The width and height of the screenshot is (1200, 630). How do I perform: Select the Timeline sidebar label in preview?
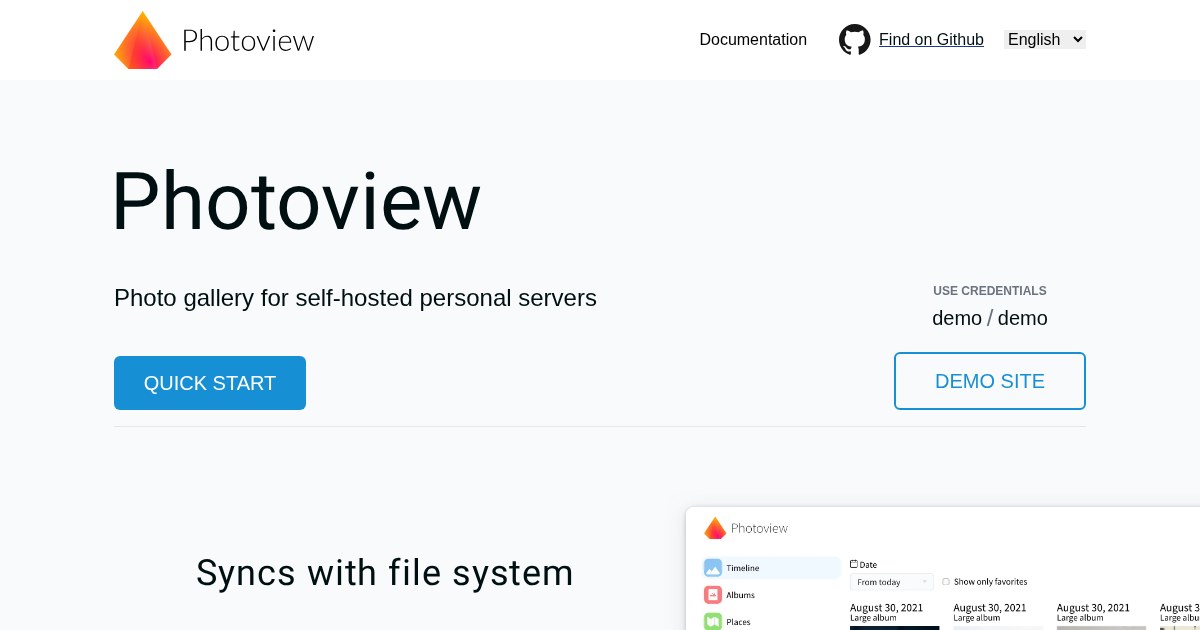[743, 568]
